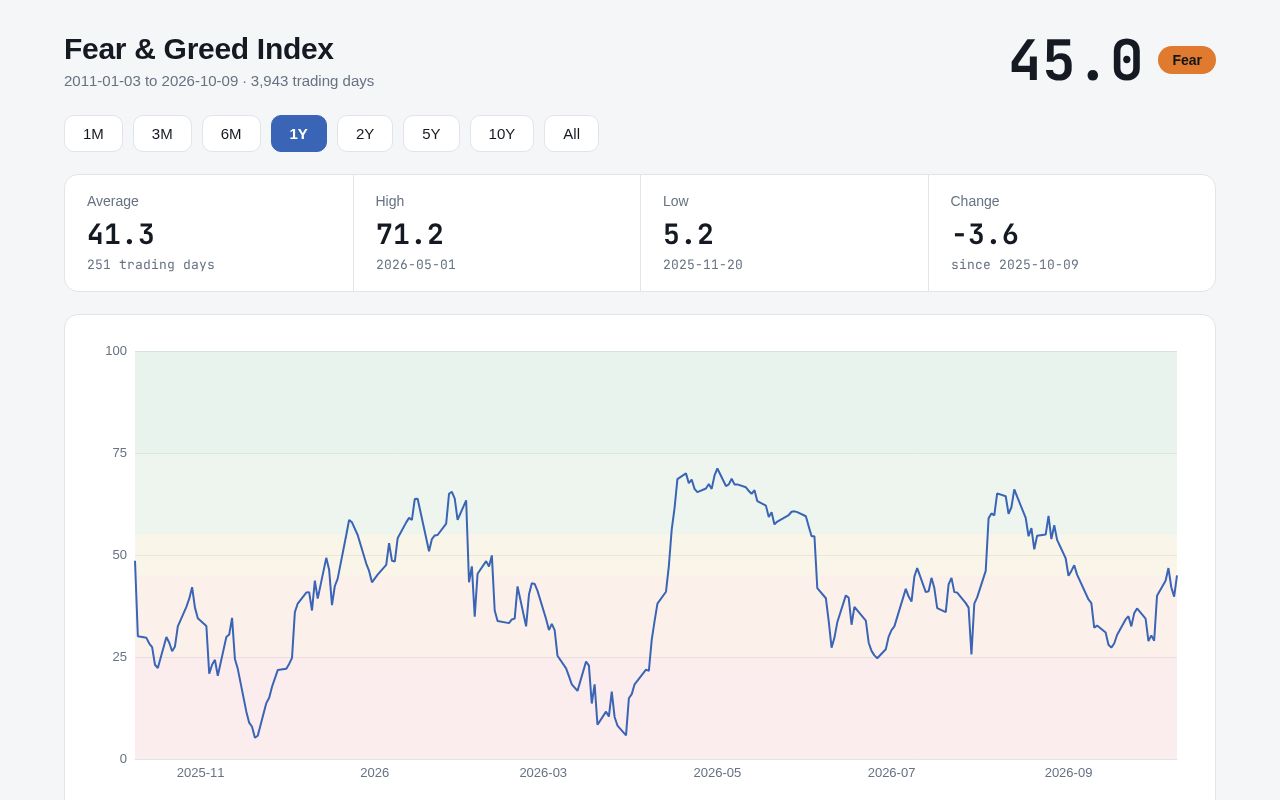Select the 2Y time range
1280x800 pixels.
click(365, 133)
